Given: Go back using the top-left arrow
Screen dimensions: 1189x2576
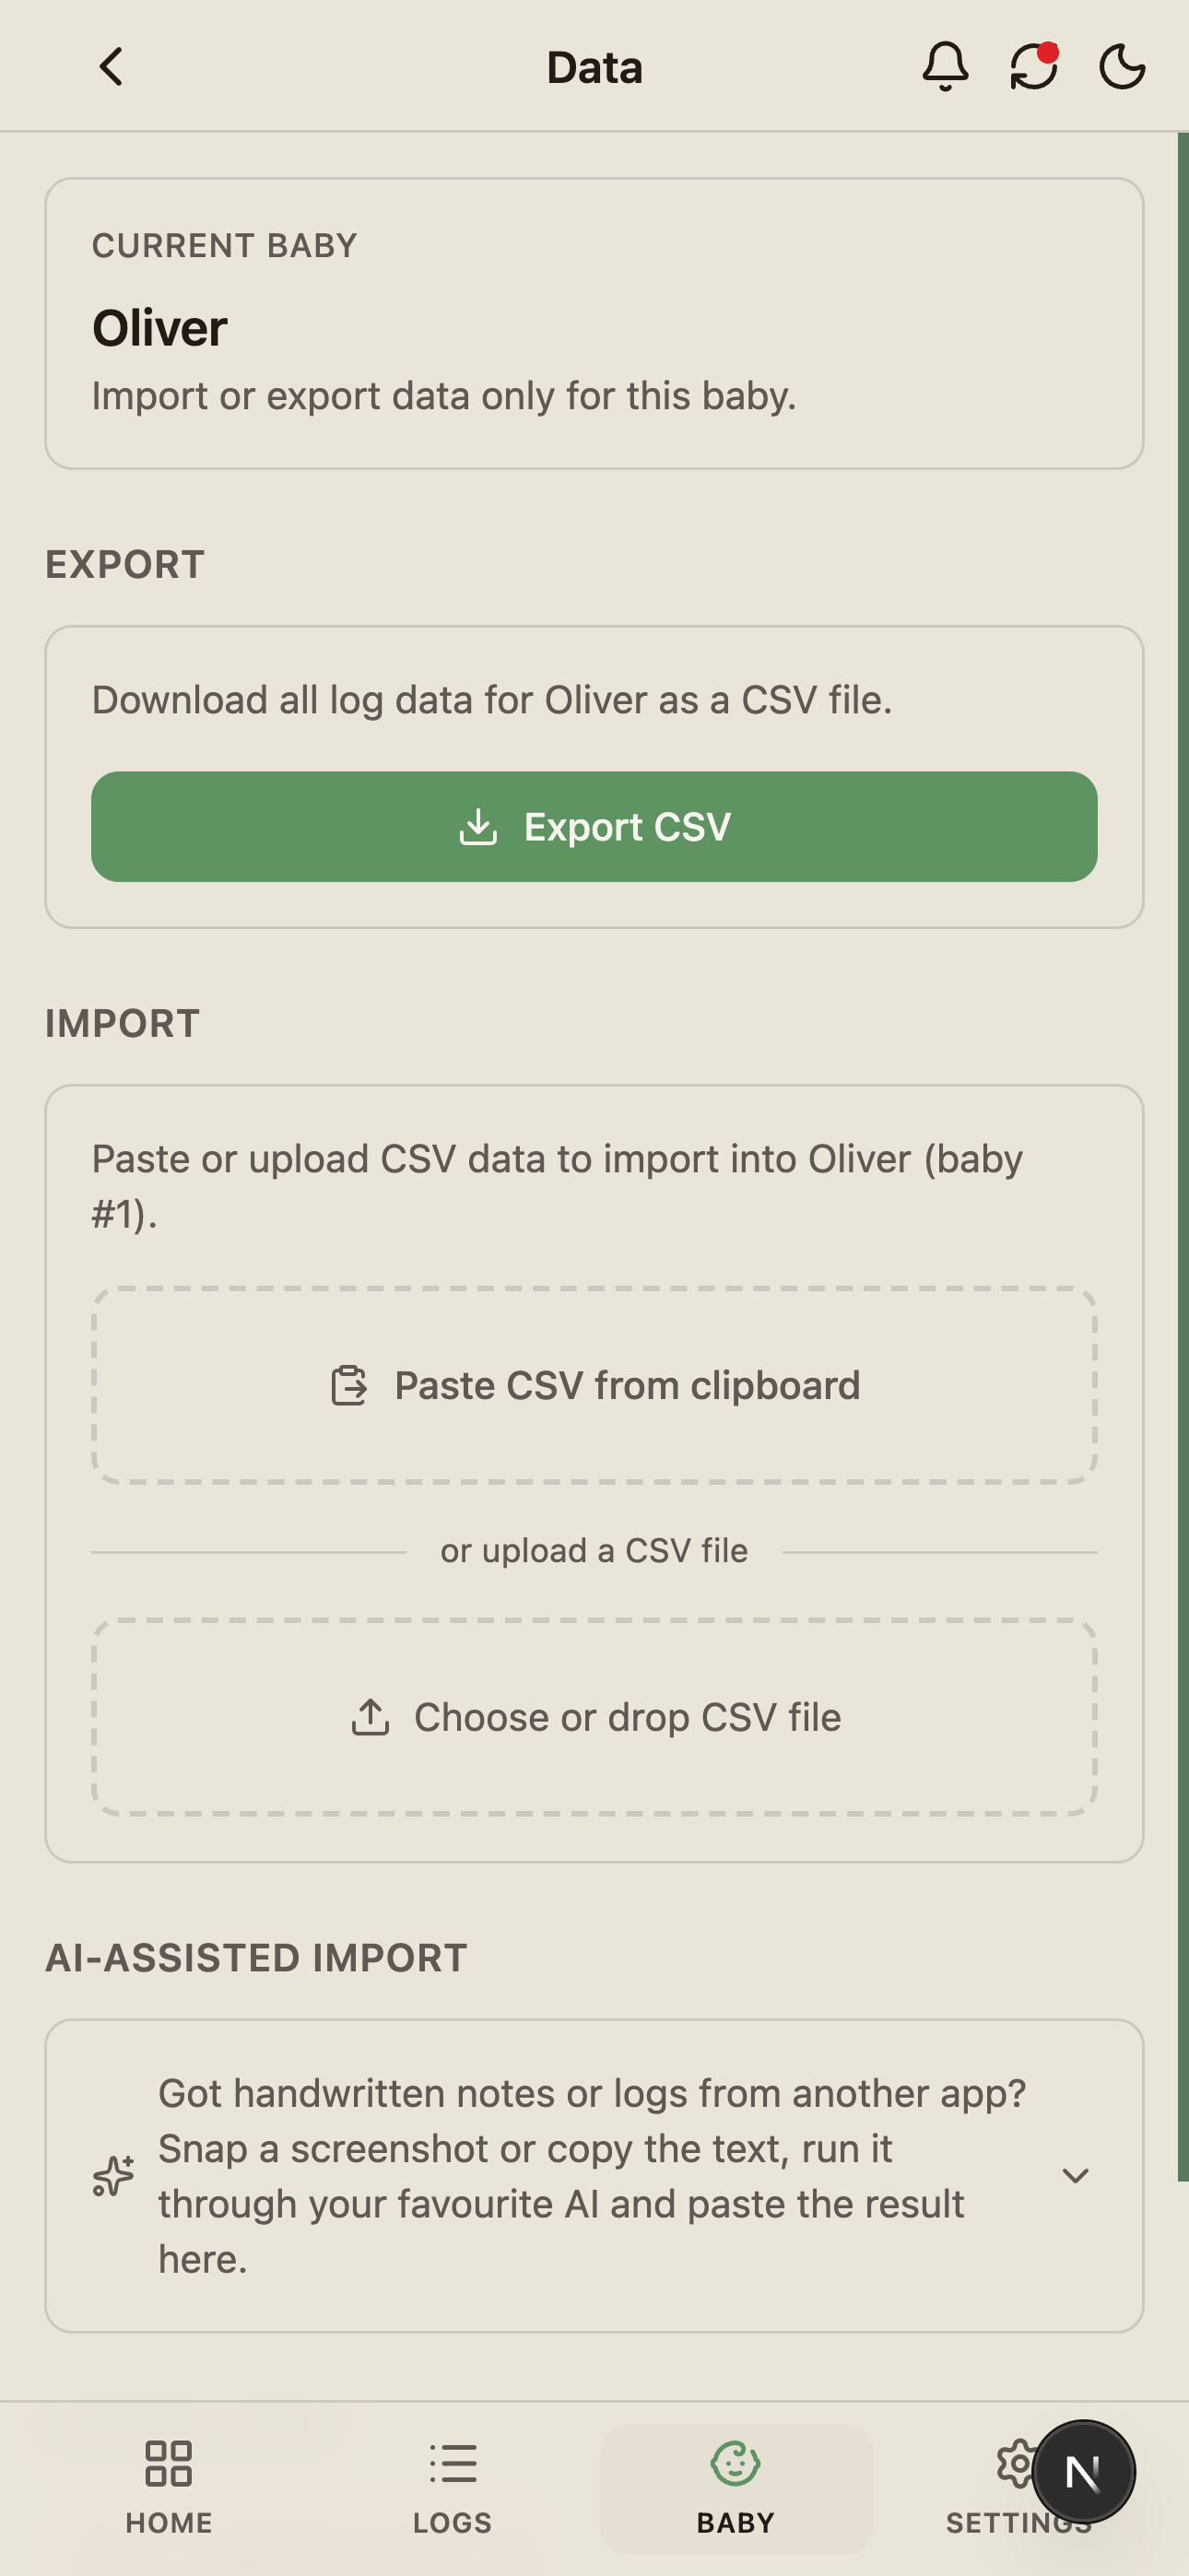Looking at the screenshot, I should click(x=111, y=67).
